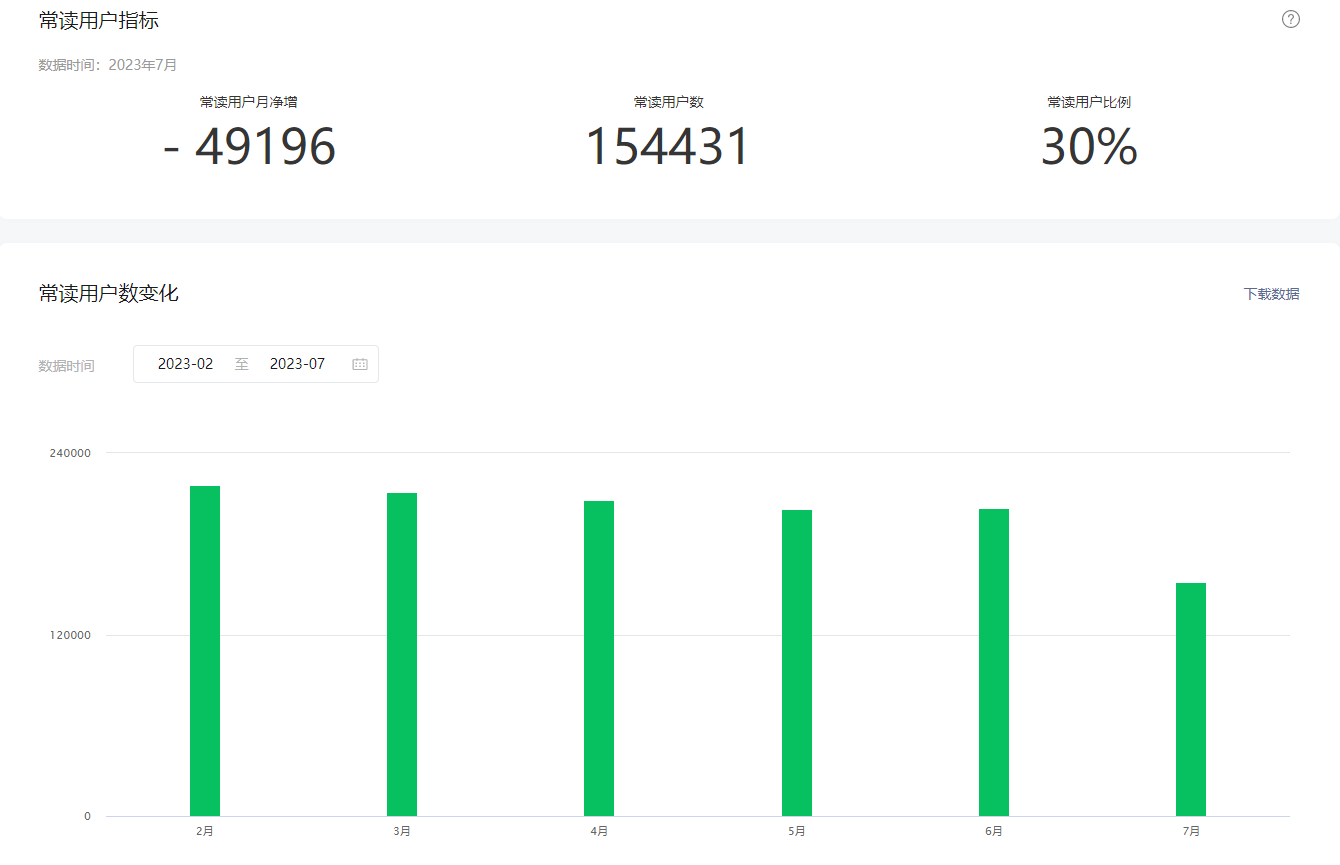Click the green bar for 4月
The image size is (1340, 865).
click(599, 659)
